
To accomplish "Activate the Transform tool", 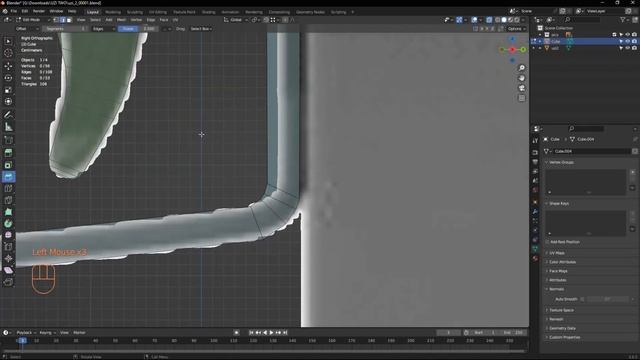I will click(8, 102).
